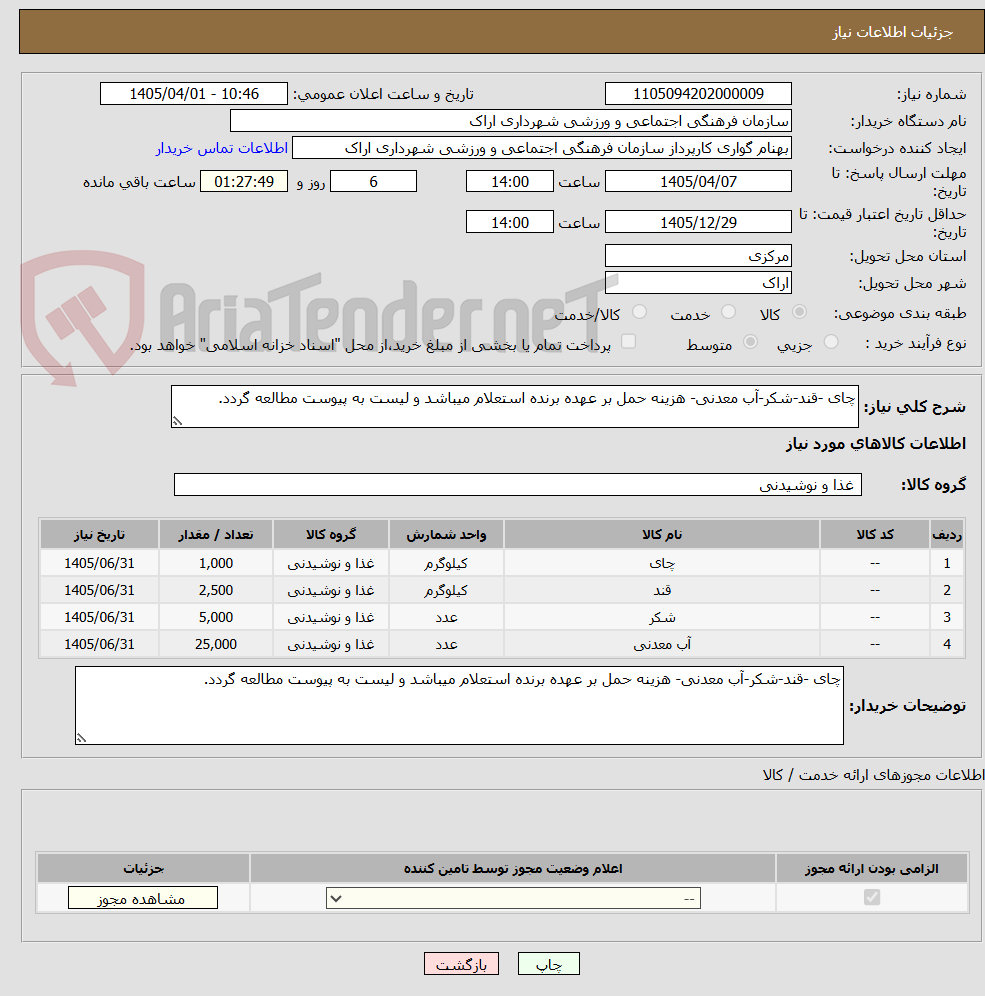Click چاپ print button

[x=549, y=964]
